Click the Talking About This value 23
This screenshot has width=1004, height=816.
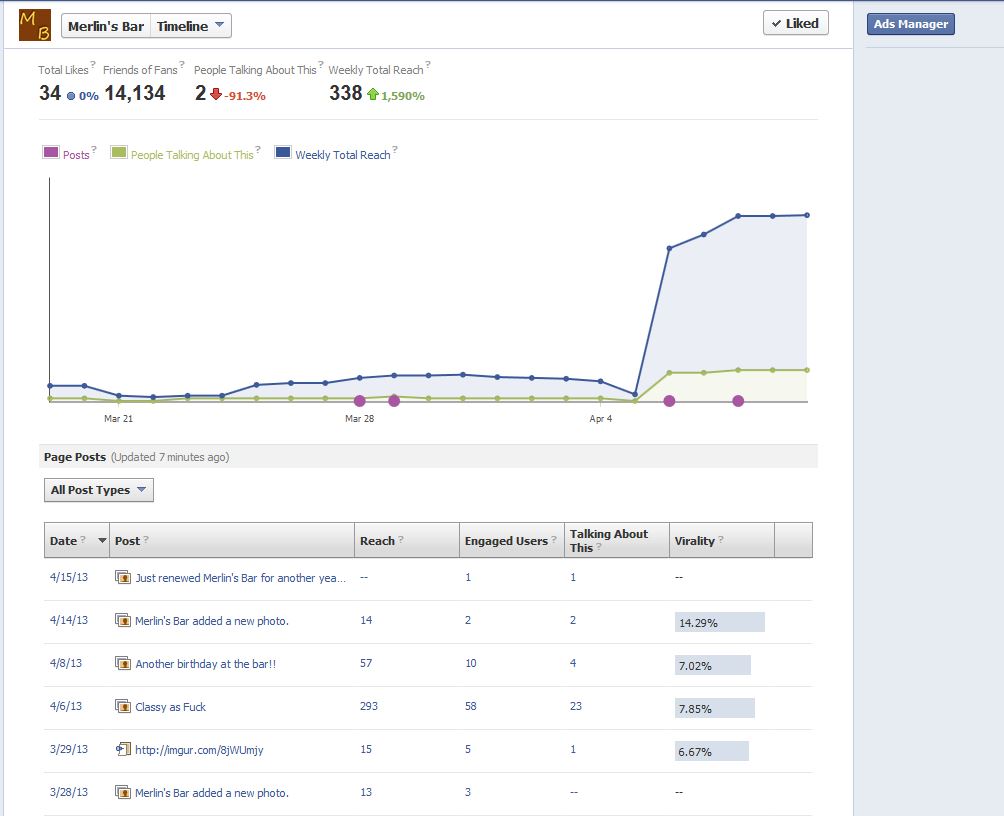[576, 706]
